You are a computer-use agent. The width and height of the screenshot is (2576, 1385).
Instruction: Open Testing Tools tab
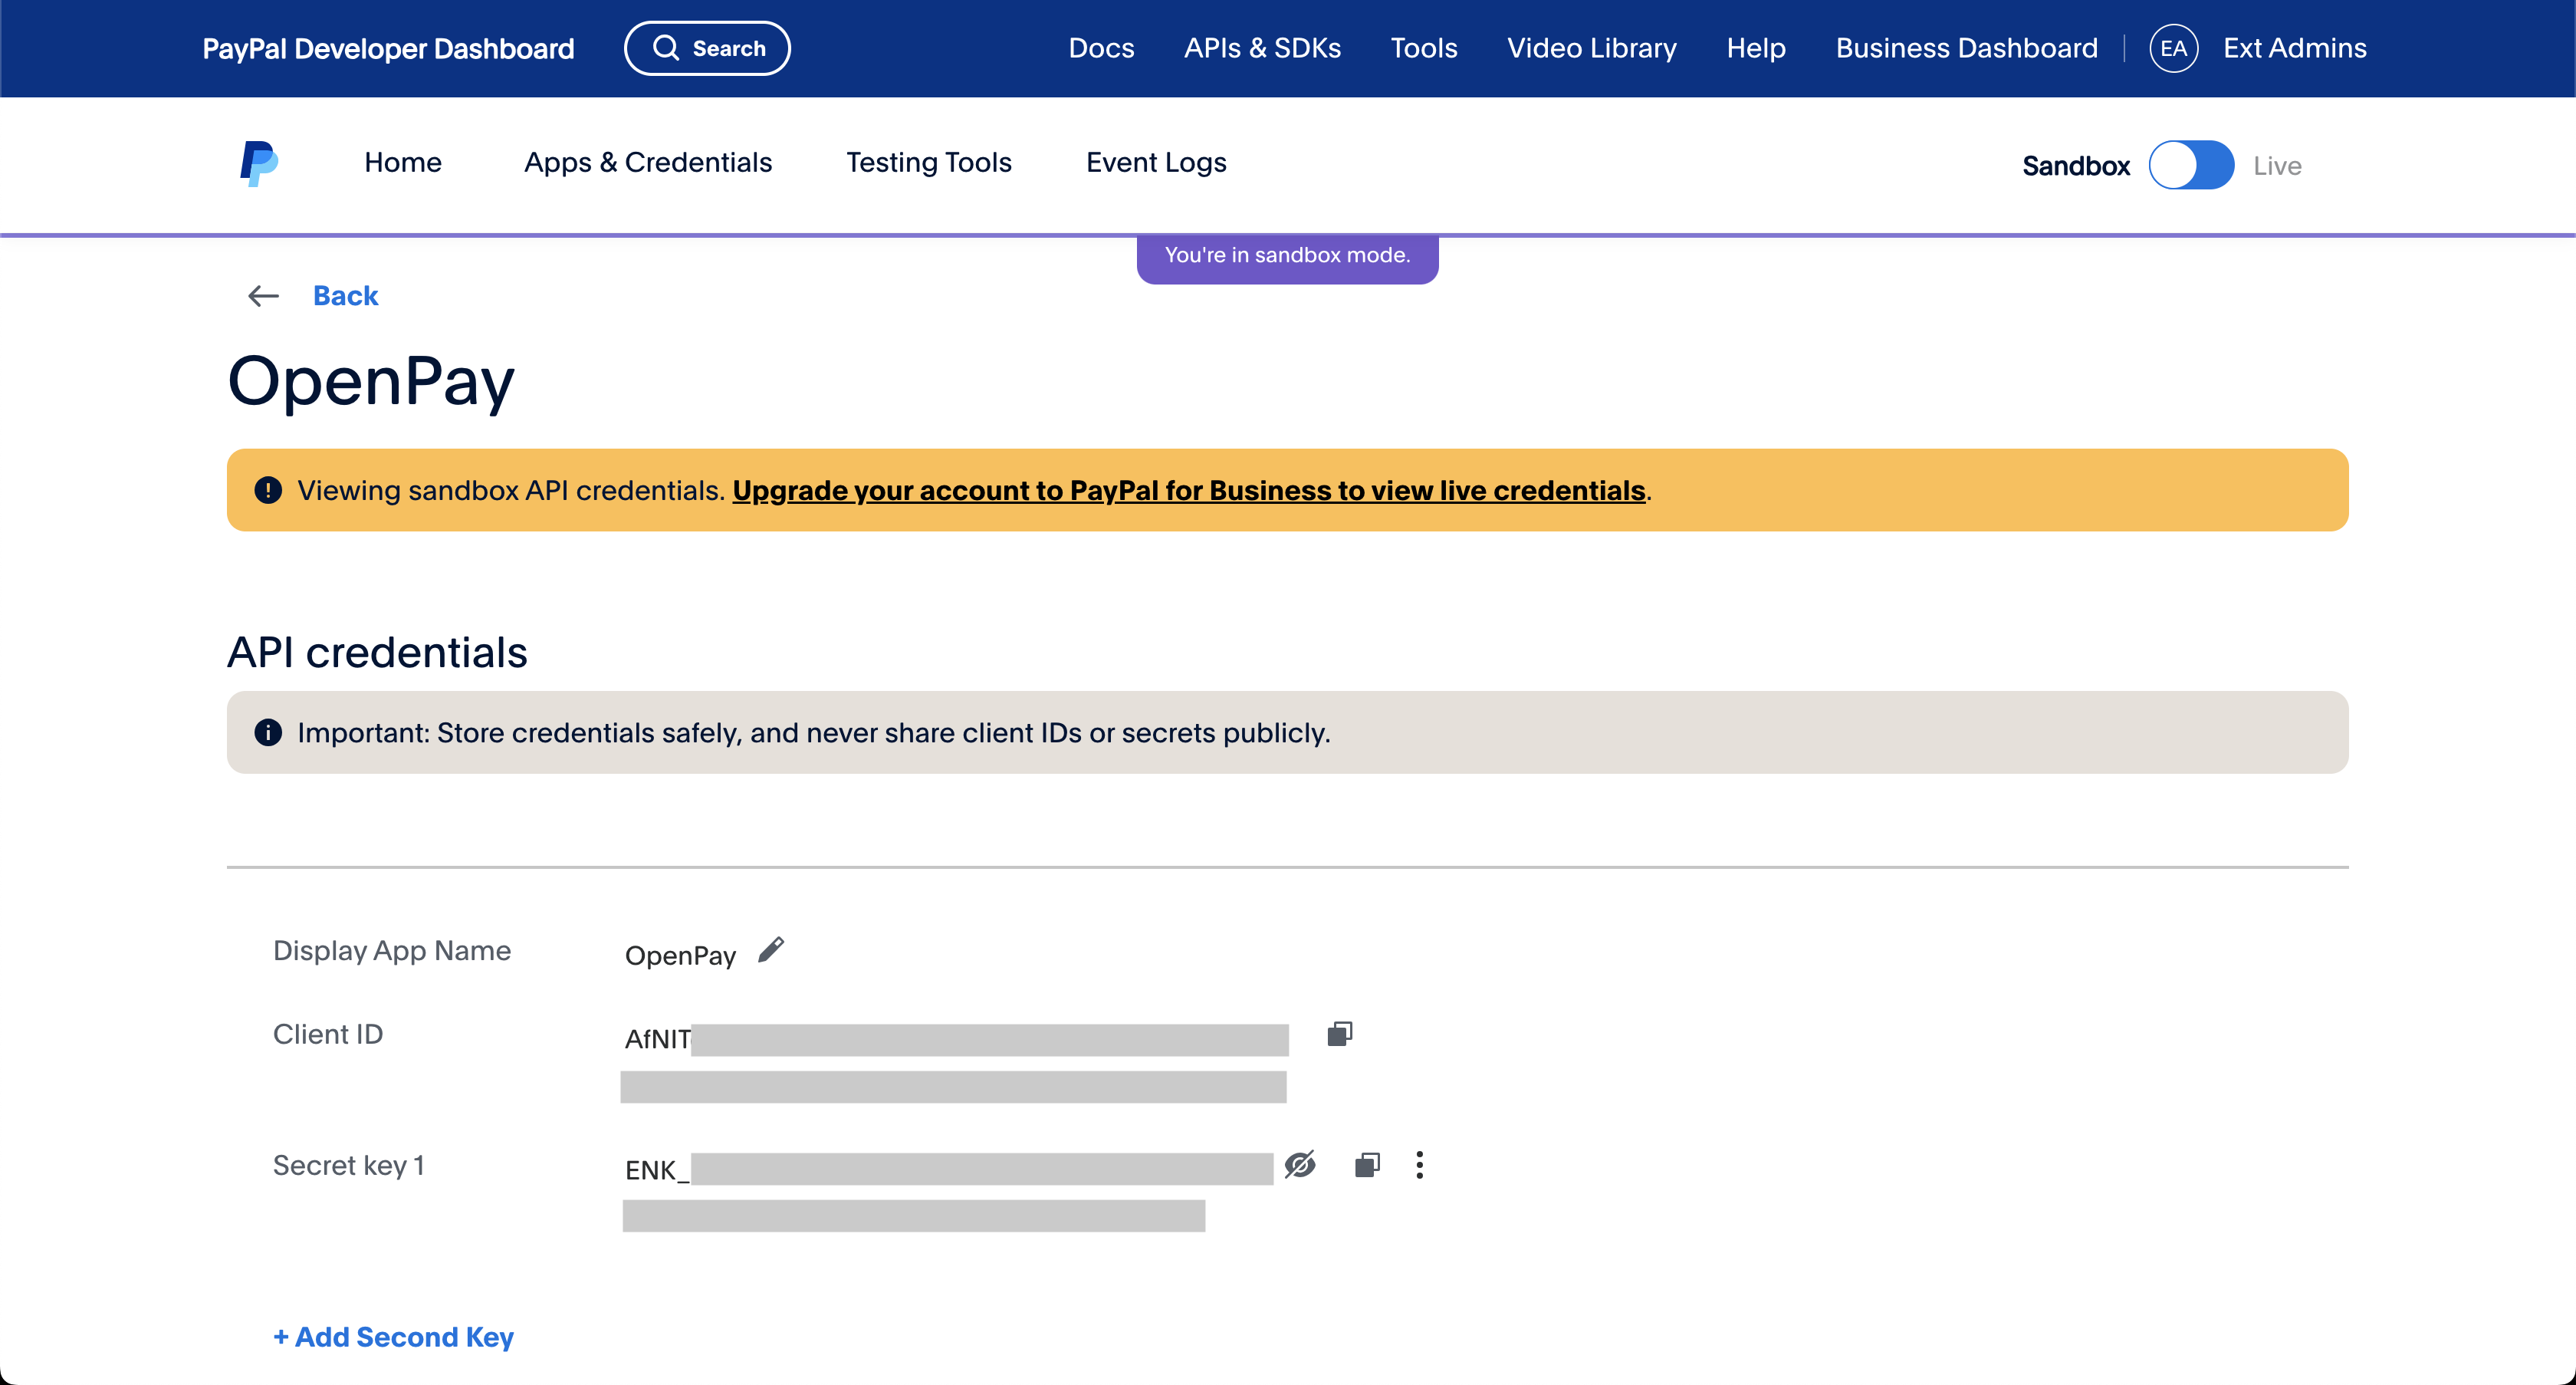(x=929, y=162)
